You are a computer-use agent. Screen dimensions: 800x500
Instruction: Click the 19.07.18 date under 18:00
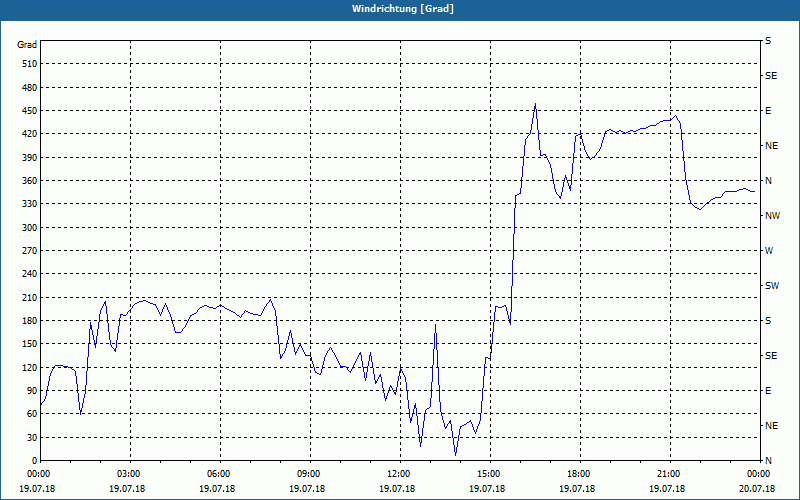577,488
